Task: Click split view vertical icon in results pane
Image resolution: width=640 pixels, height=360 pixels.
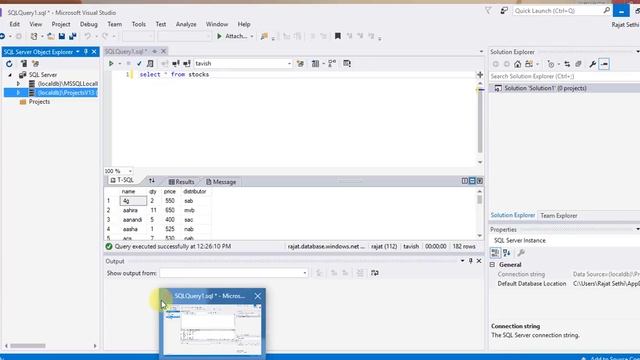Action: point(465,181)
